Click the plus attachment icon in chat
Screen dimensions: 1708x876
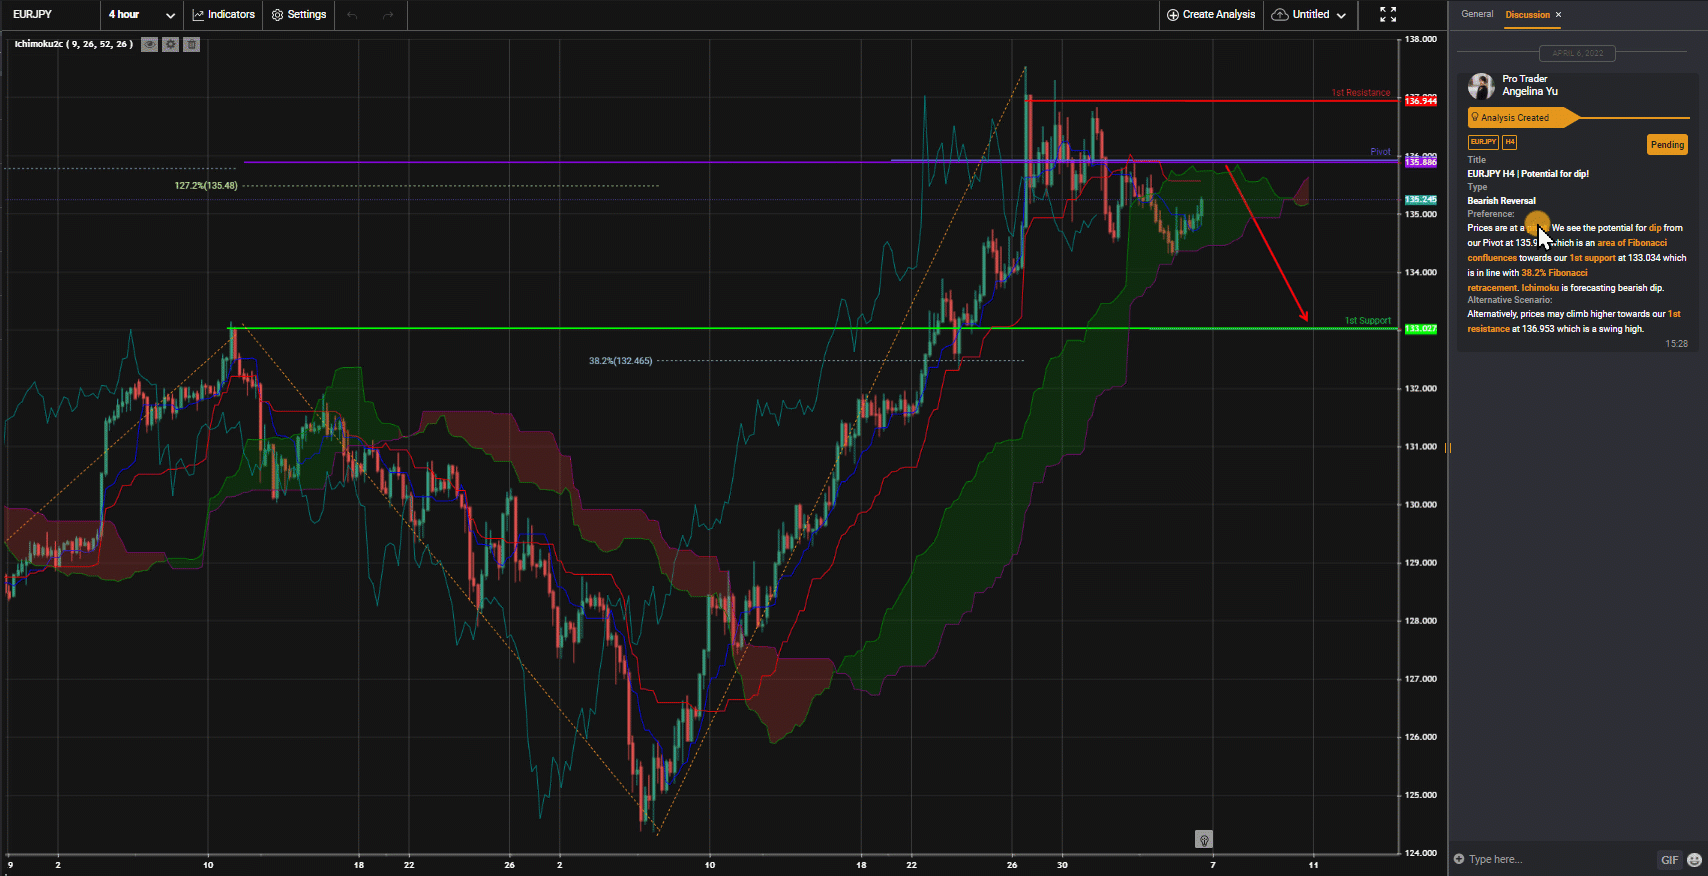click(1459, 859)
